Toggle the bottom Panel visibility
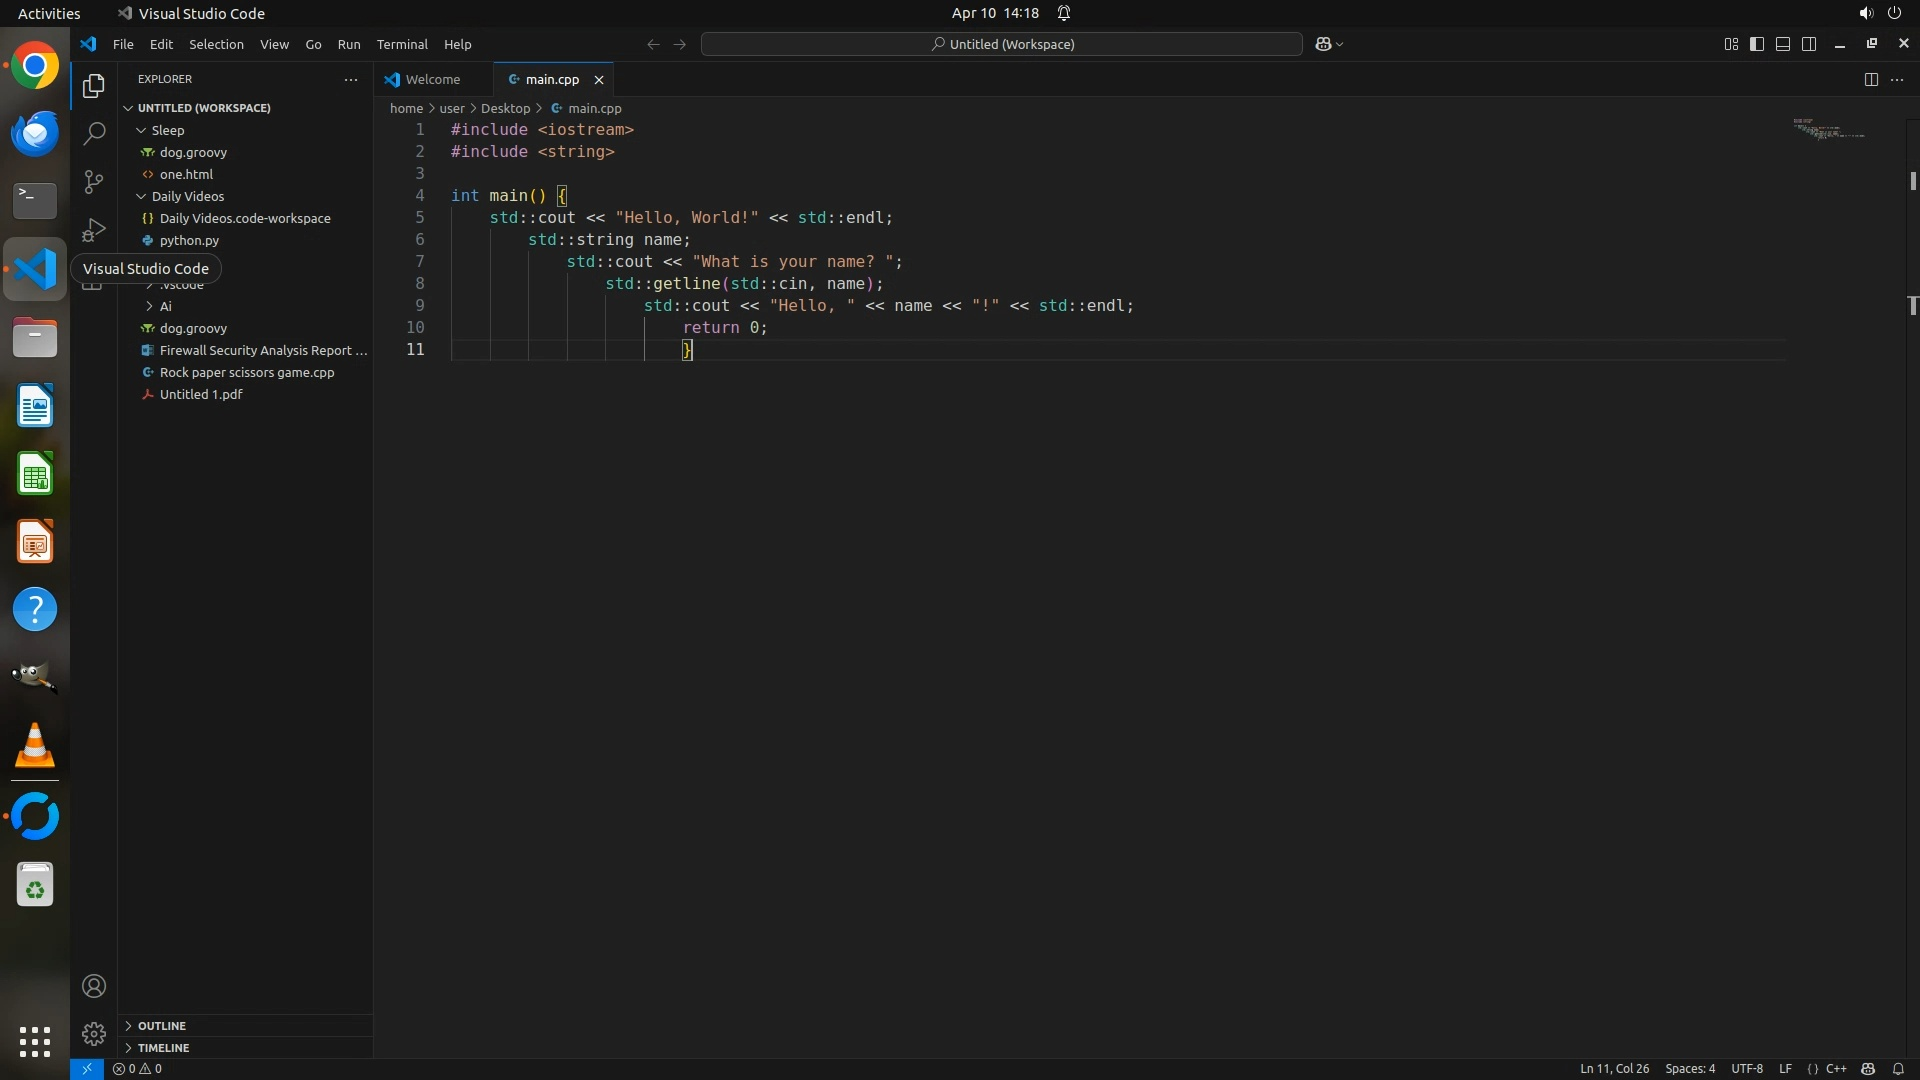This screenshot has height=1080, width=1920. pyautogui.click(x=1783, y=44)
